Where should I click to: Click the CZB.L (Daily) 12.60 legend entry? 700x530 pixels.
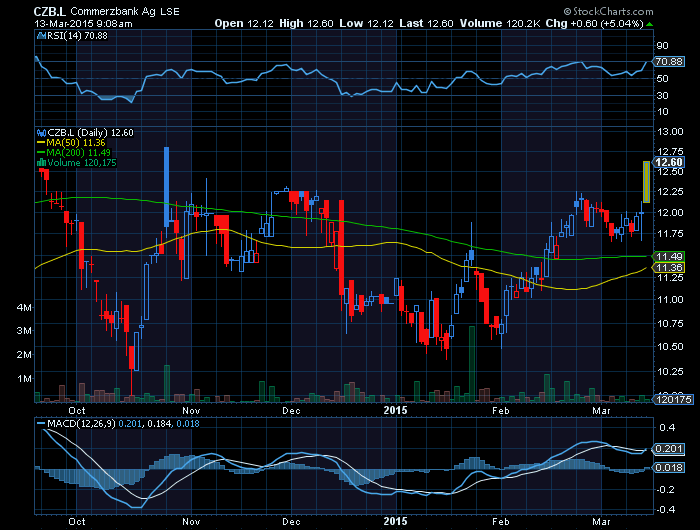[x=90, y=133]
